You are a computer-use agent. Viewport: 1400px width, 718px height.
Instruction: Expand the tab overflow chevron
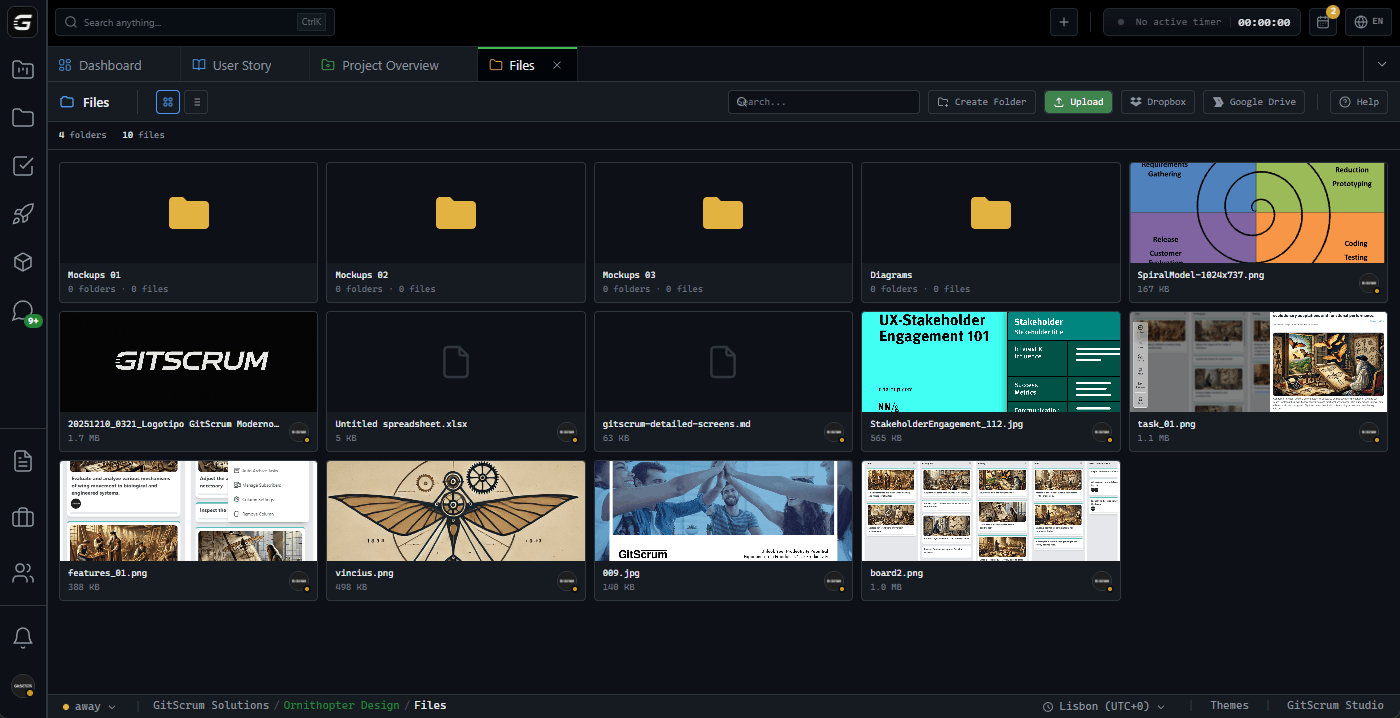(1383, 63)
